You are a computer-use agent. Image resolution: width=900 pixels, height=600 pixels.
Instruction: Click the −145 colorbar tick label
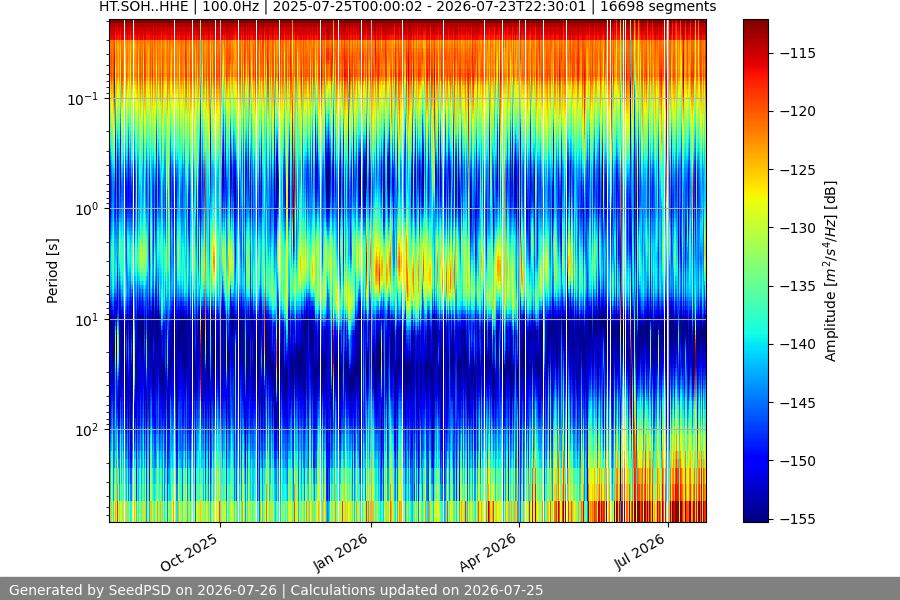(798, 403)
